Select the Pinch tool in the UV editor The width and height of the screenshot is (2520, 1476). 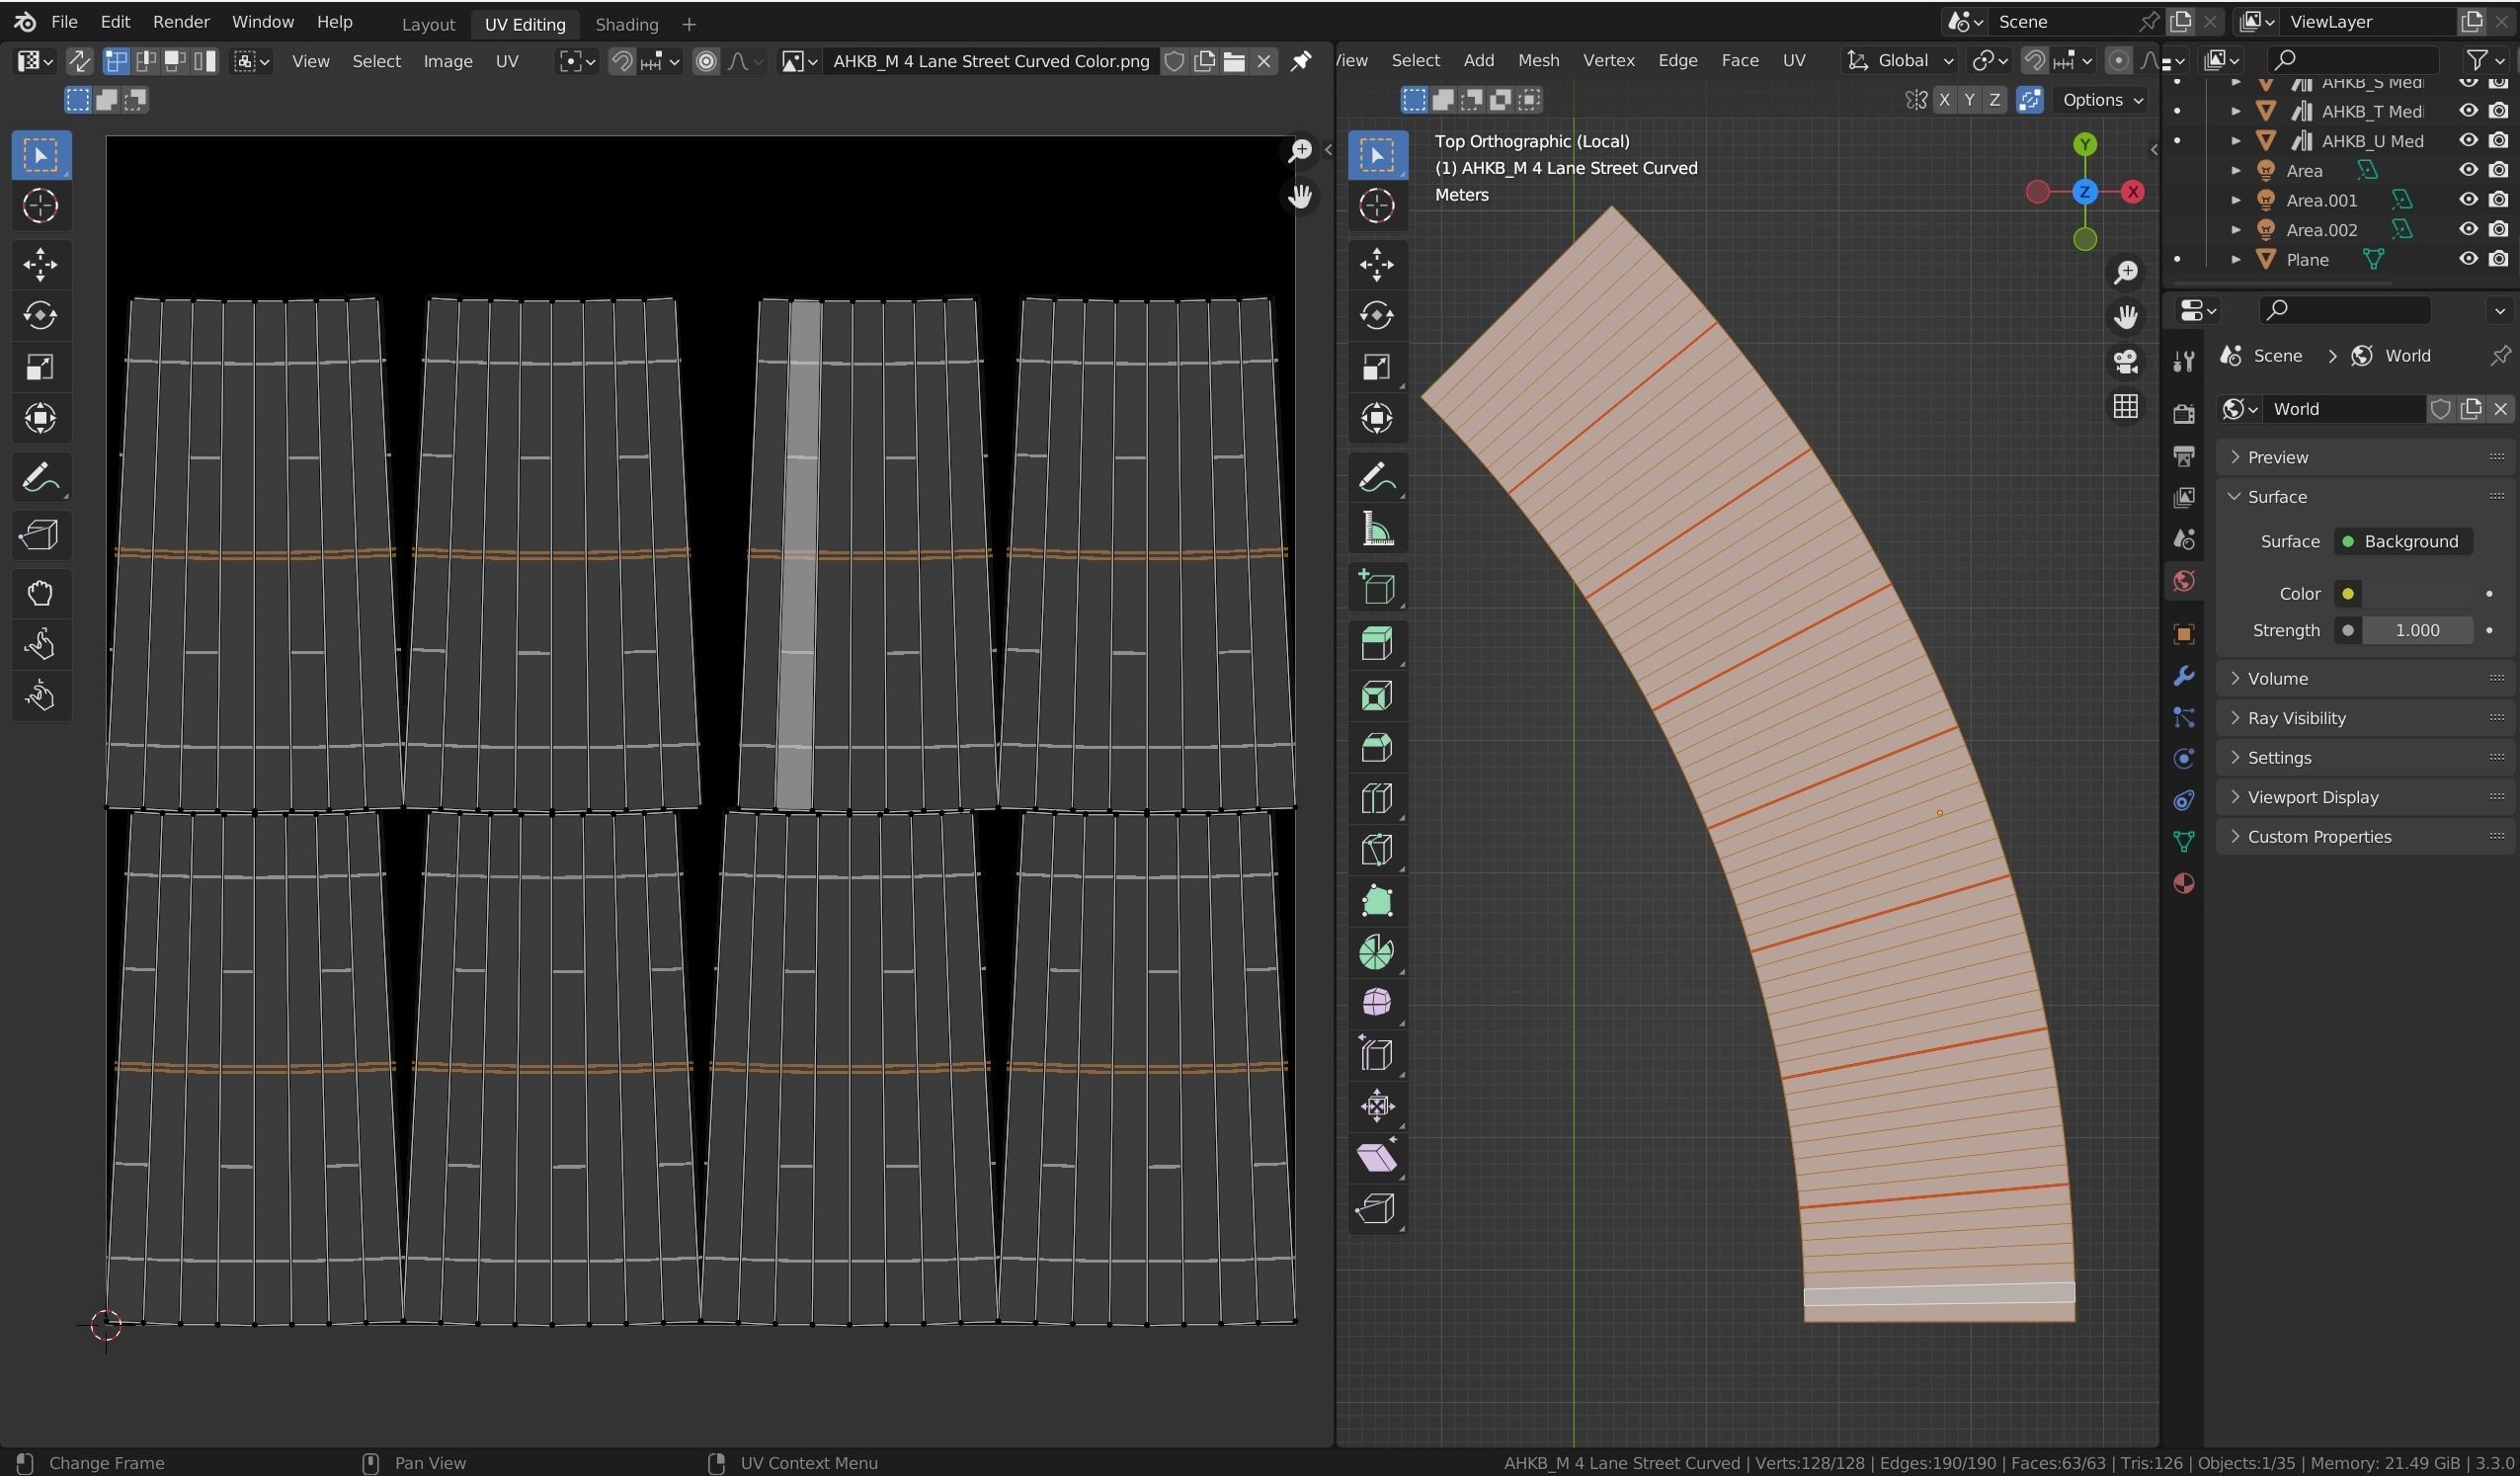coord(40,696)
